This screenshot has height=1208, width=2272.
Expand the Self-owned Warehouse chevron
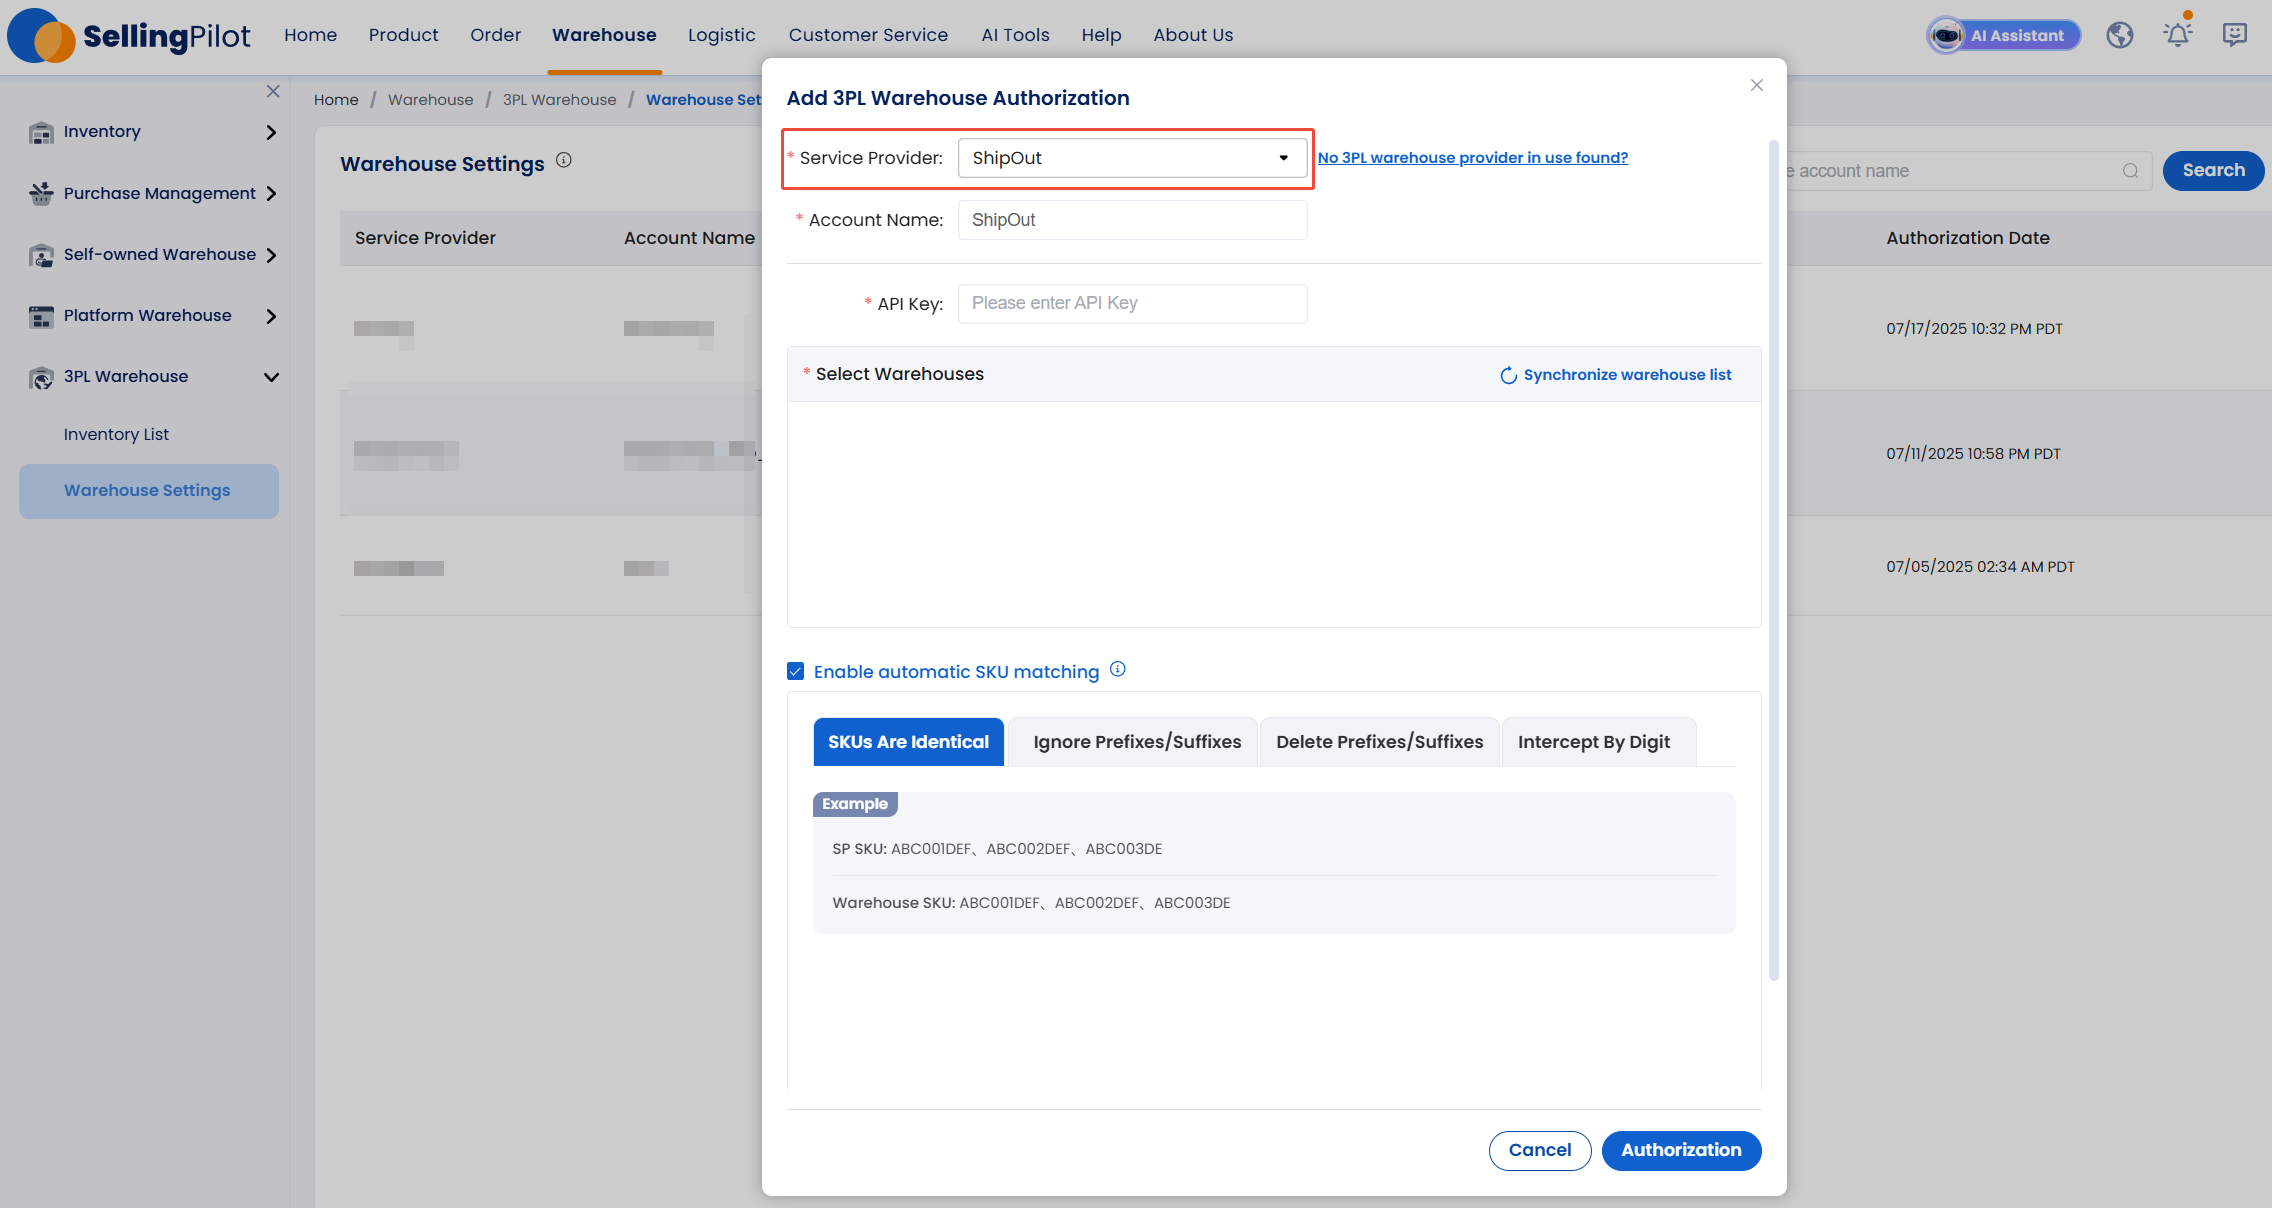tap(271, 255)
